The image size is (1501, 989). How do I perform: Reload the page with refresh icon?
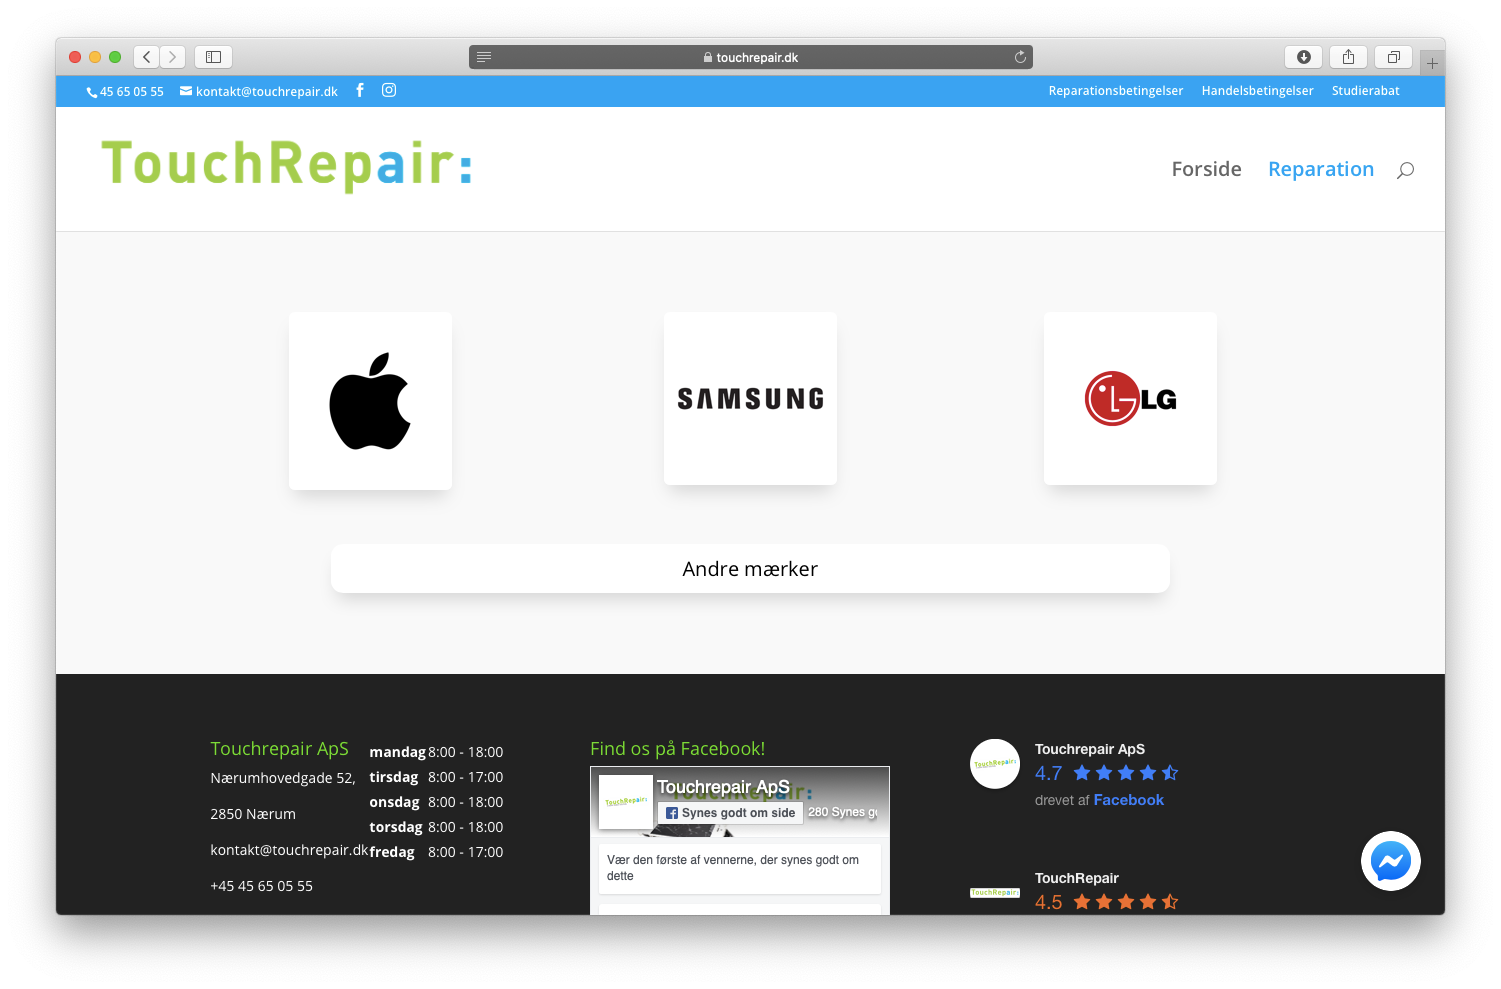[1020, 57]
